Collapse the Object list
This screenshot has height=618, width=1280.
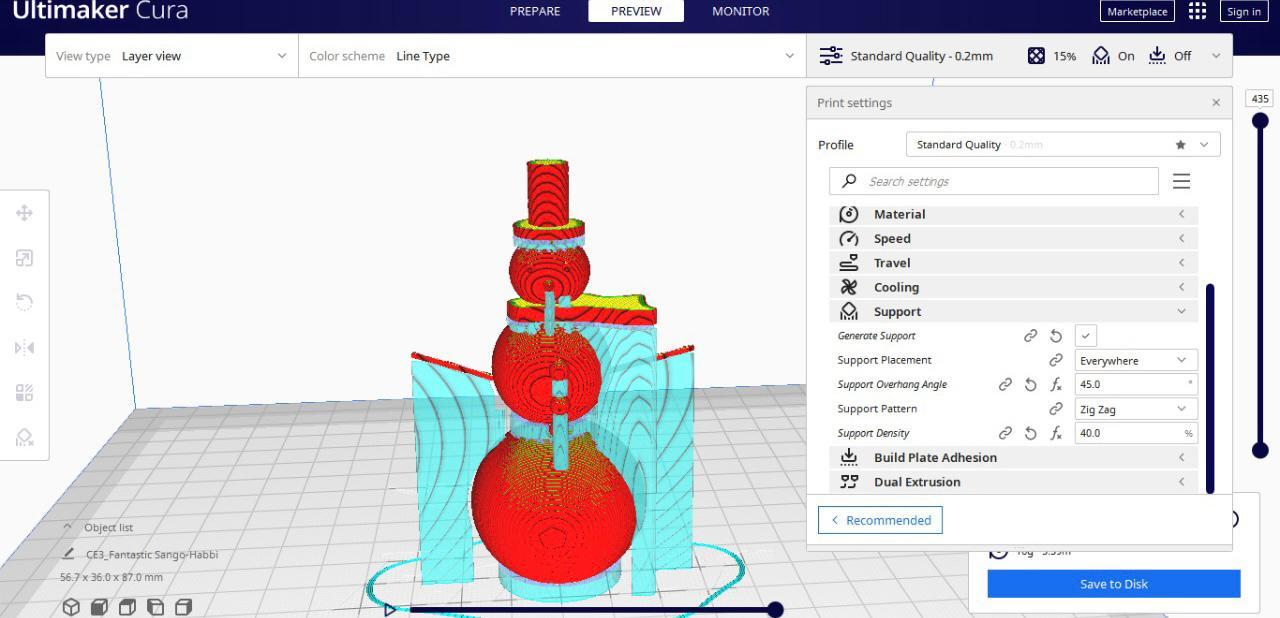coord(68,527)
